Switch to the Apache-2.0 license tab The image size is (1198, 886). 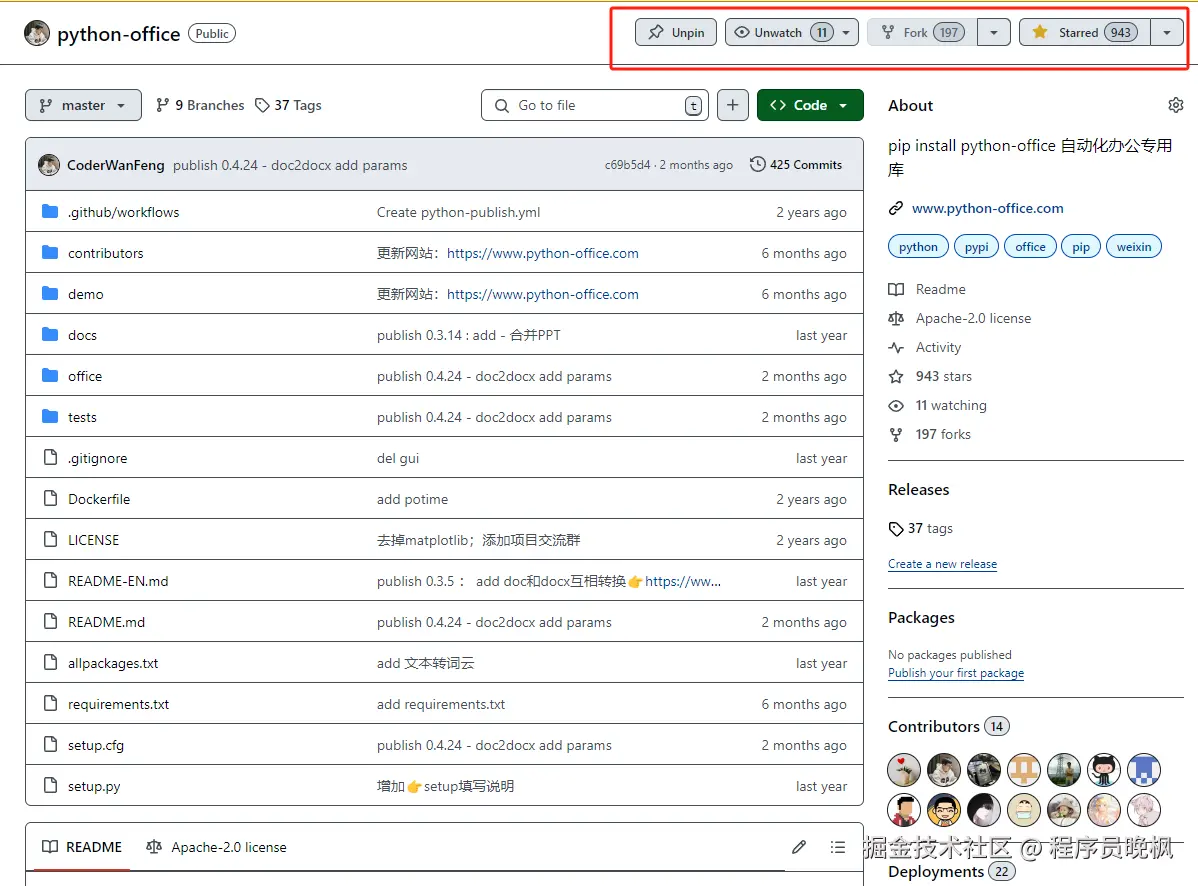[x=216, y=847]
